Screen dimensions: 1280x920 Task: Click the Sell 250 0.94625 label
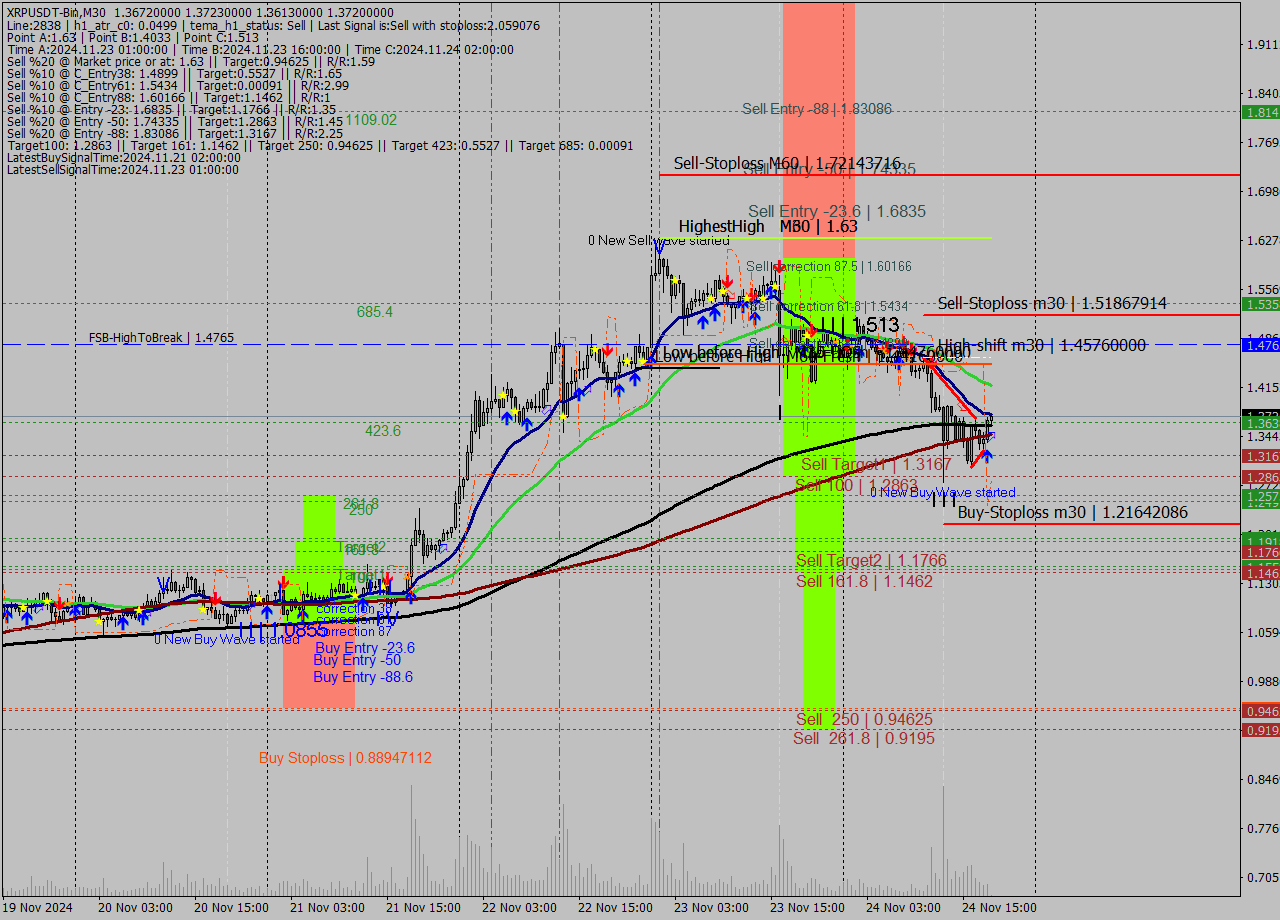click(x=865, y=720)
